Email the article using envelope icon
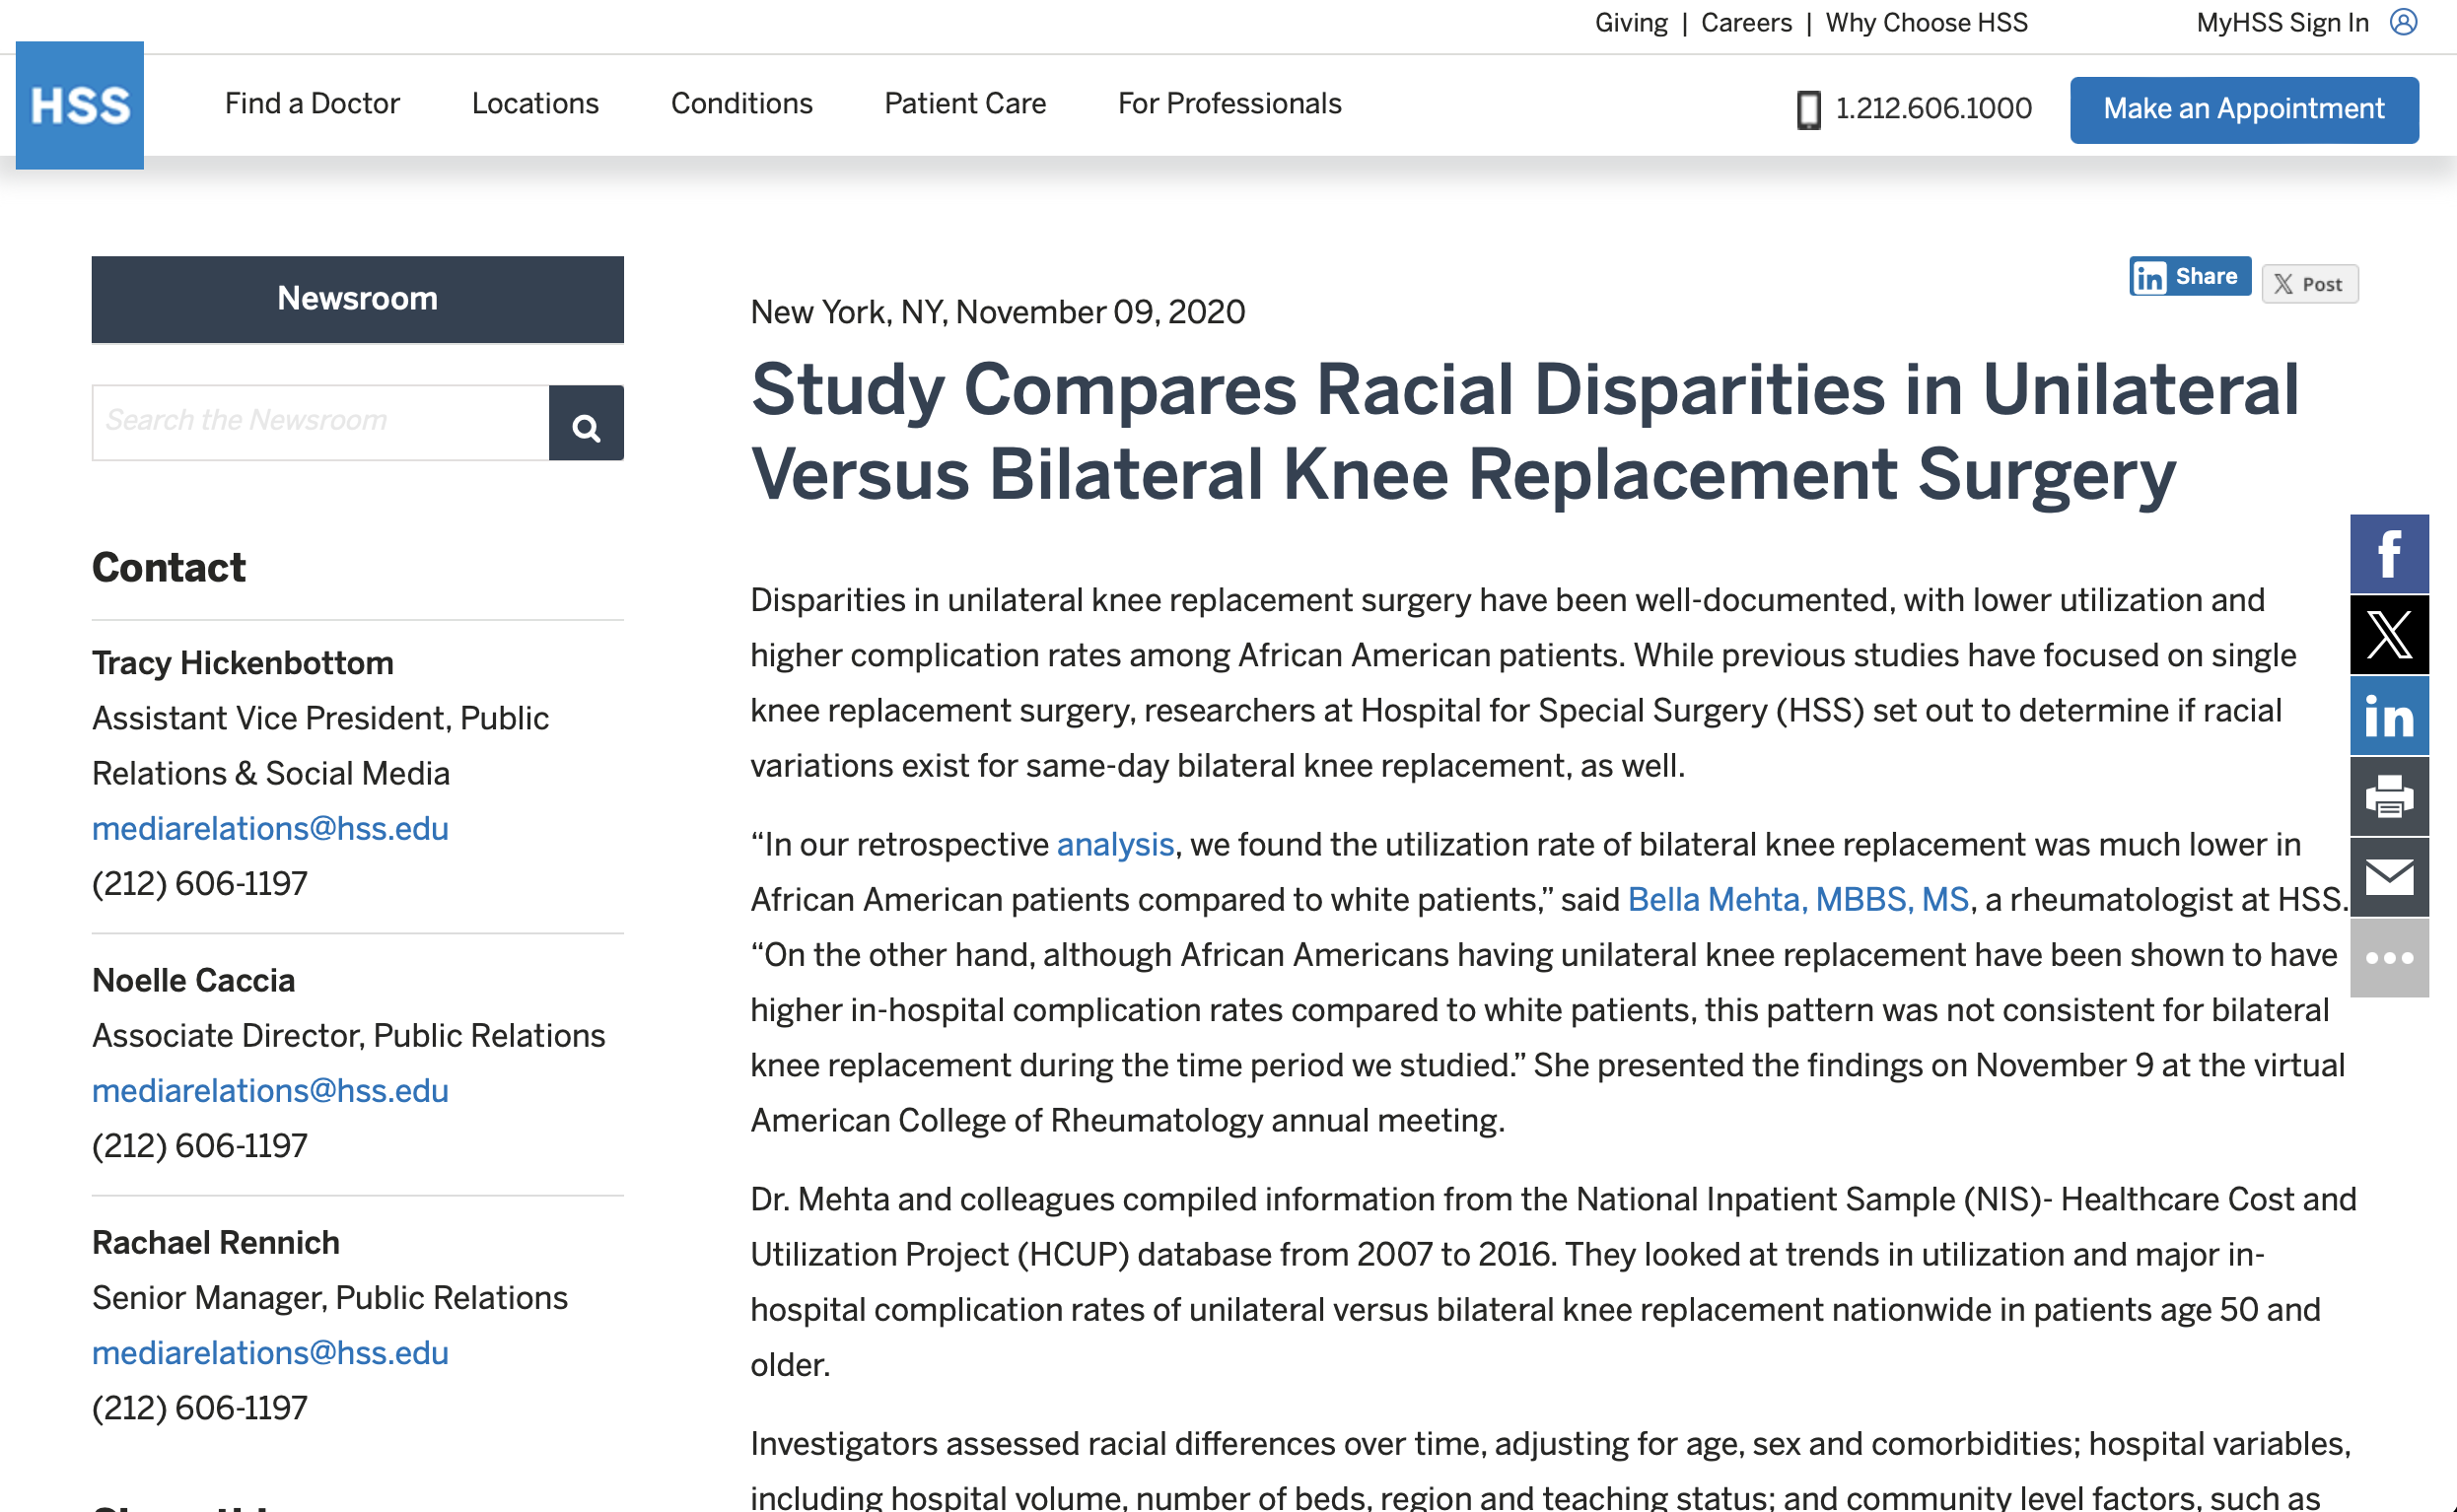 point(2389,878)
